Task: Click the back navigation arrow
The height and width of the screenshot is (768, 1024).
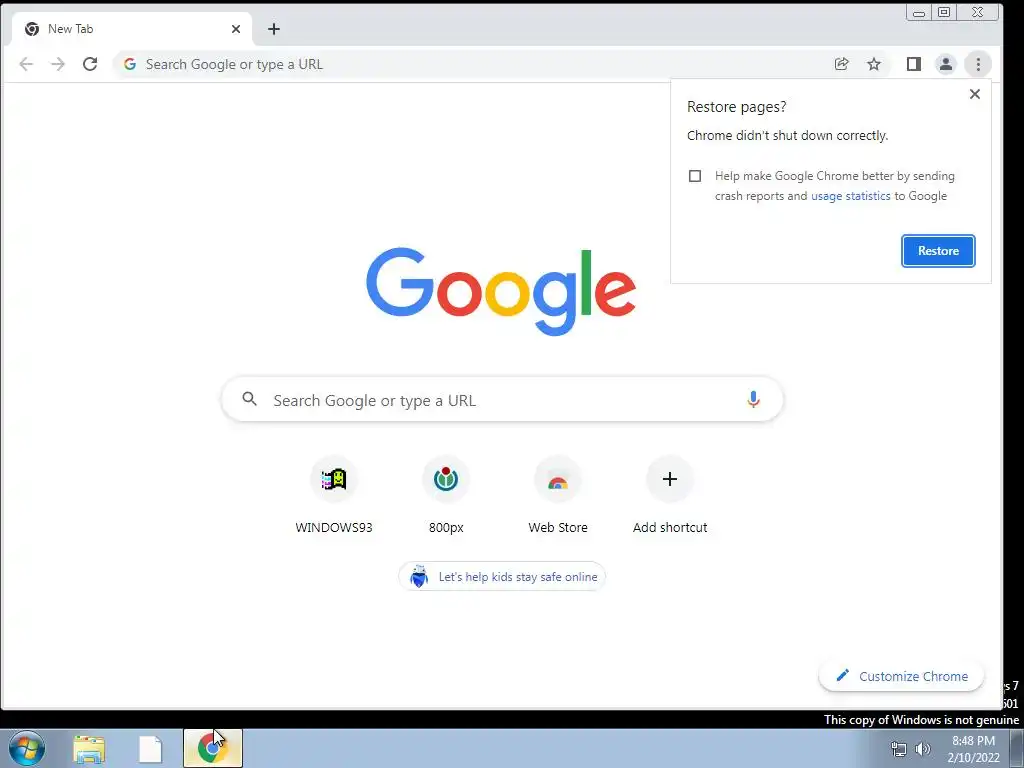Action: (x=26, y=64)
